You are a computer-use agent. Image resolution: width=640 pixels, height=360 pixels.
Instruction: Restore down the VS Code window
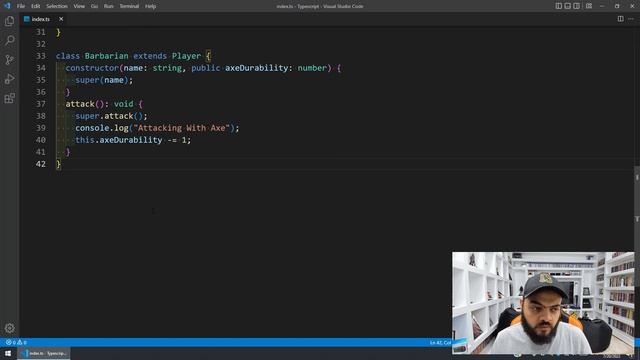click(617, 6)
